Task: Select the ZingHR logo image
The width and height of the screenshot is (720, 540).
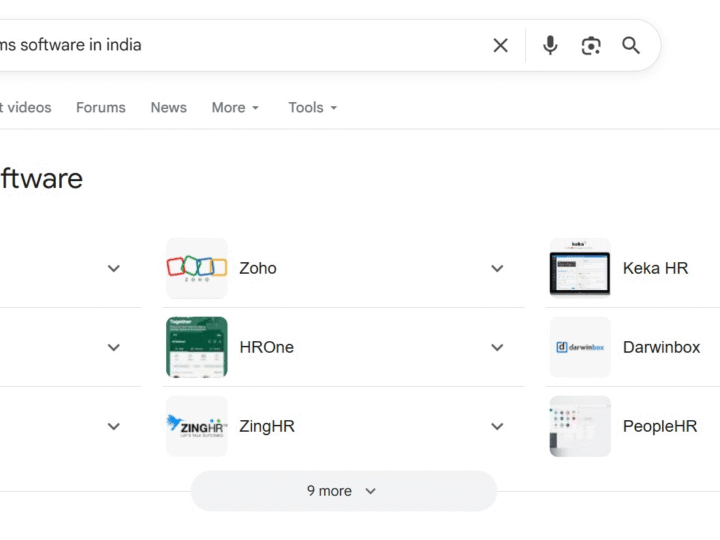Action: tap(197, 426)
